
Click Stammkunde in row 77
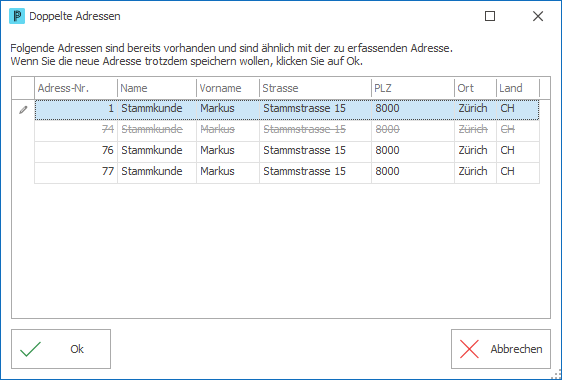(x=157, y=172)
